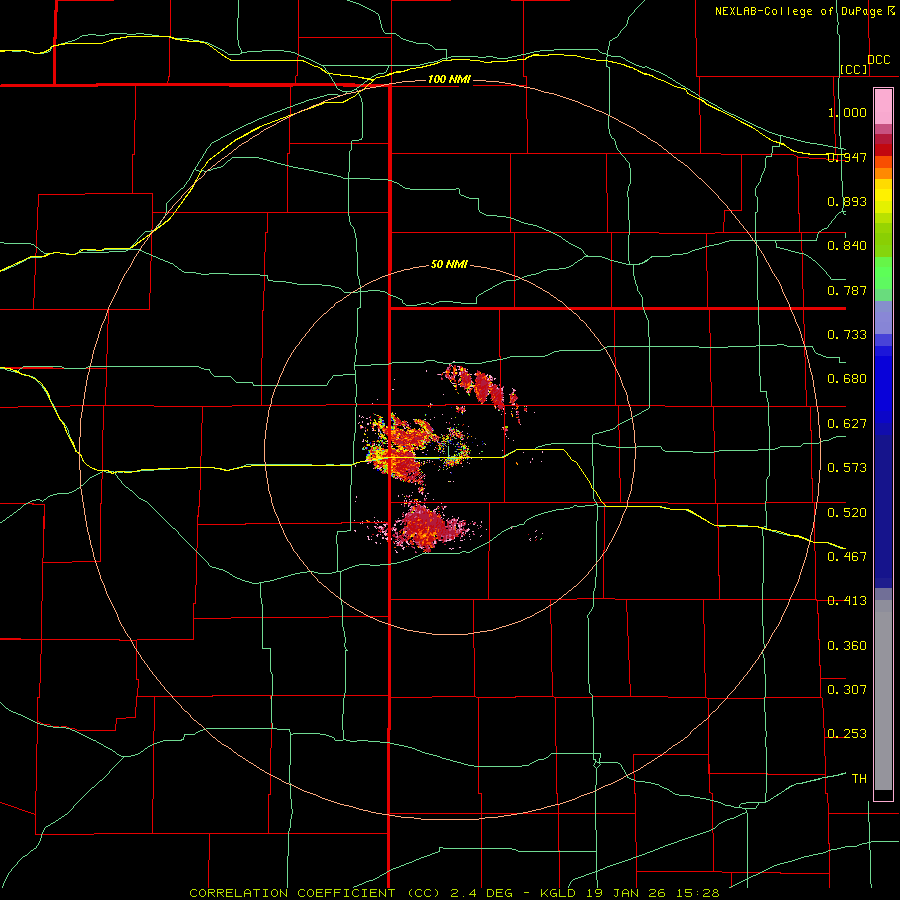The width and height of the screenshot is (900, 900).
Task: Select the 0.360 colorbar value
Action: point(847,646)
